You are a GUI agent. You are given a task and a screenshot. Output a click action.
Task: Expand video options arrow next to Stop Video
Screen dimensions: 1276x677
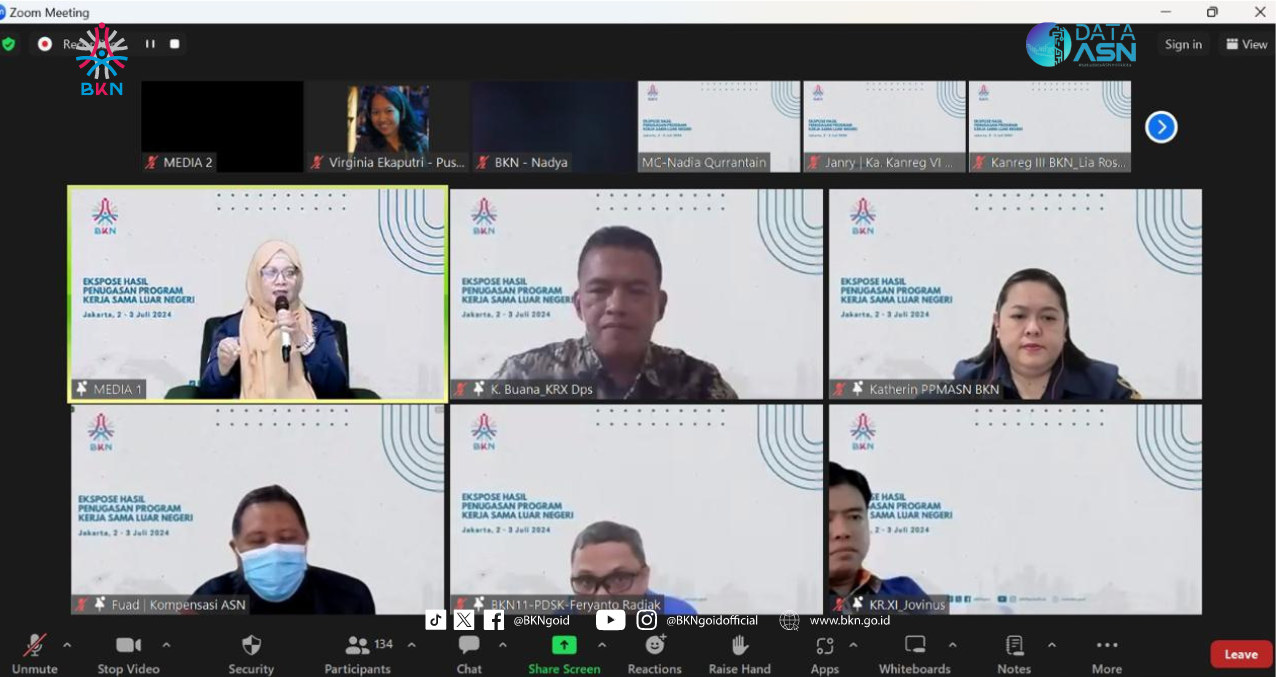[x=166, y=645]
